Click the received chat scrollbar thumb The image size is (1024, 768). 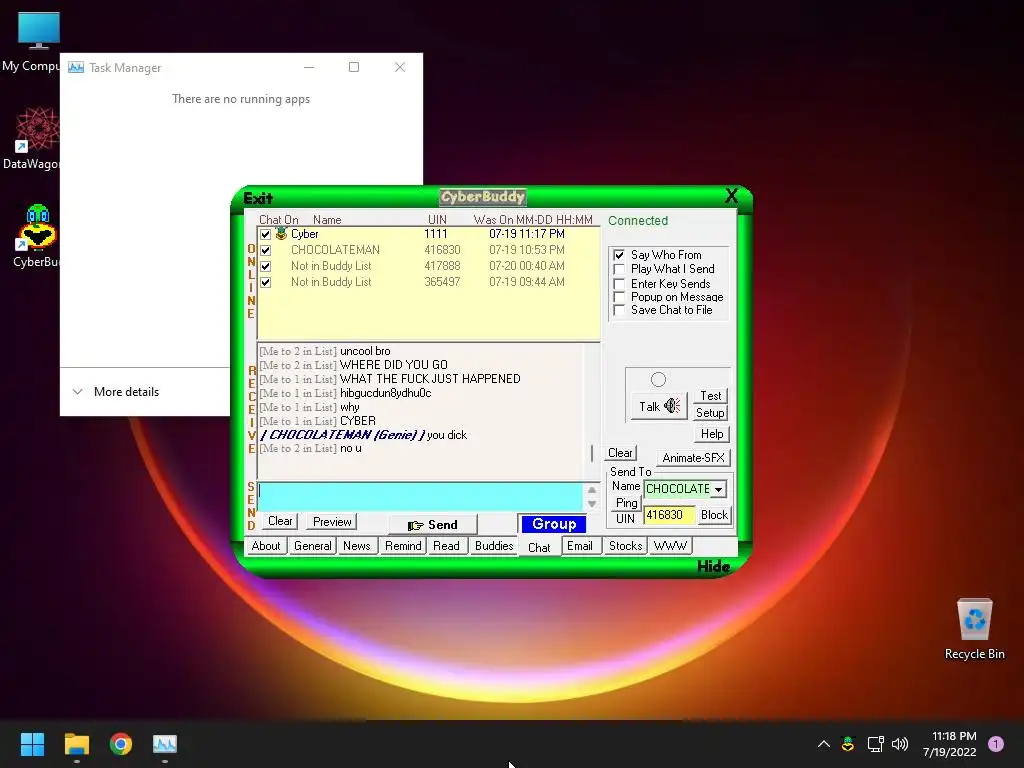point(592,453)
